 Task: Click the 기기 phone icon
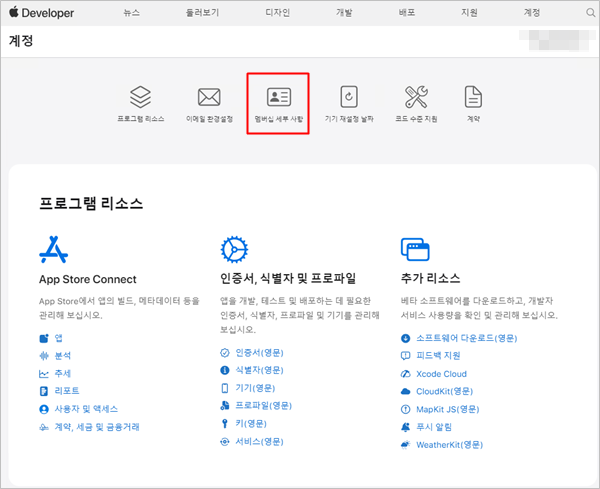(x=225, y=388)
